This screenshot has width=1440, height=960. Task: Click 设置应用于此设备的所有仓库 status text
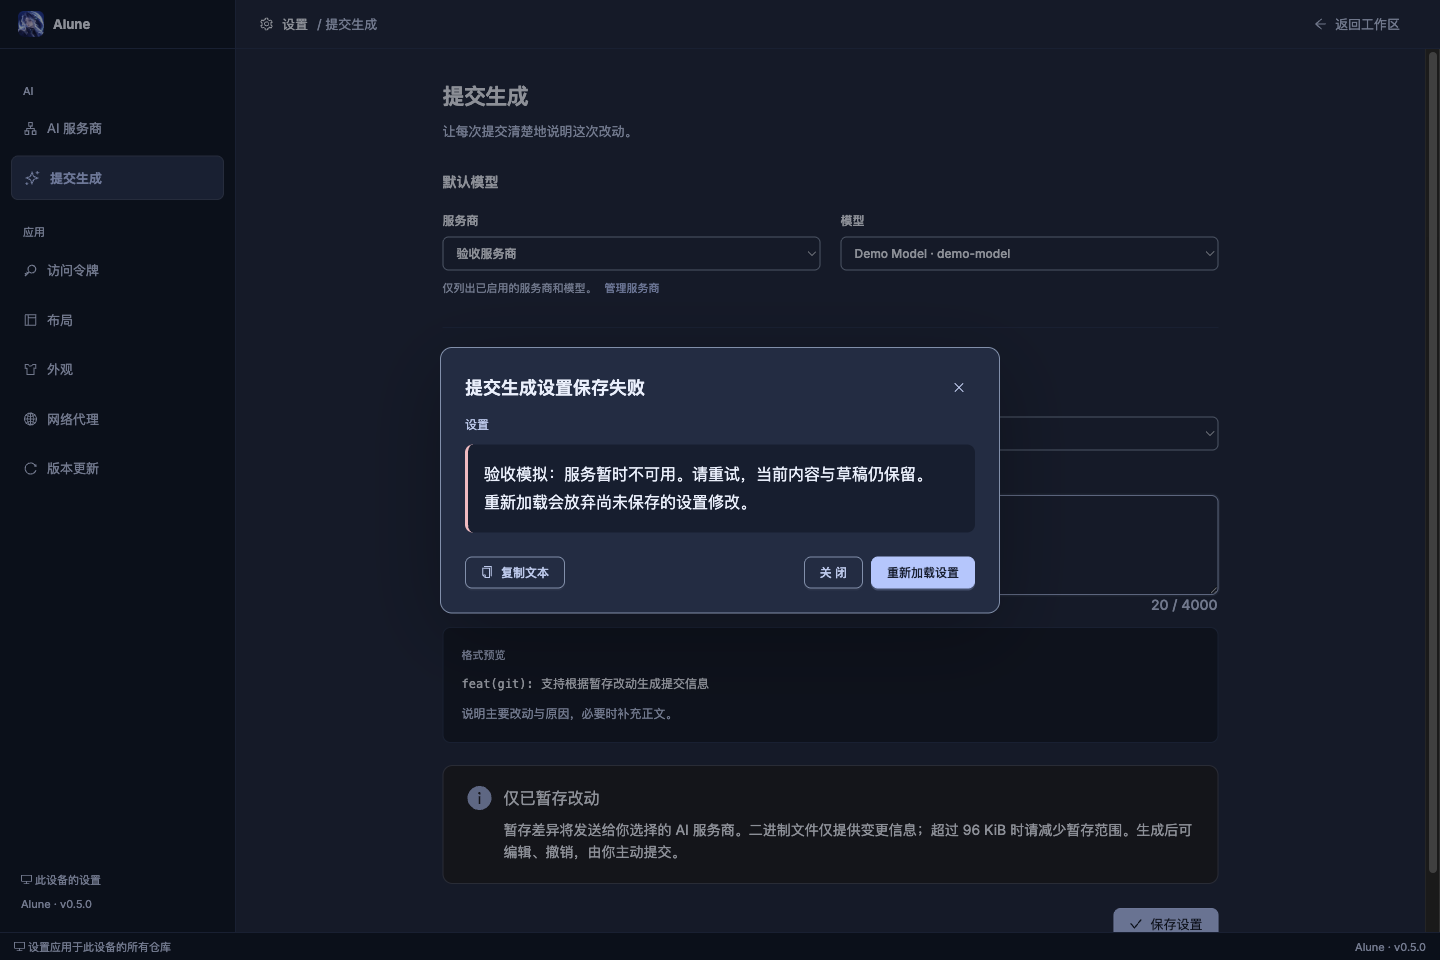coord(99,947)
